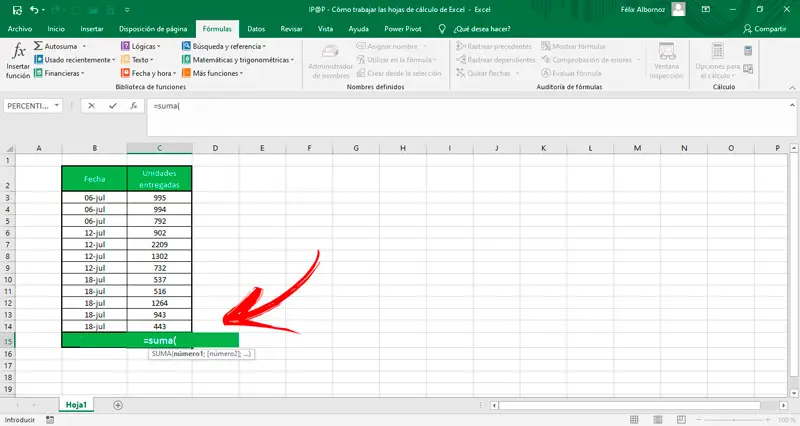
Task: Expand the Name Box dropdown arrow
Action: pos(57,106)
